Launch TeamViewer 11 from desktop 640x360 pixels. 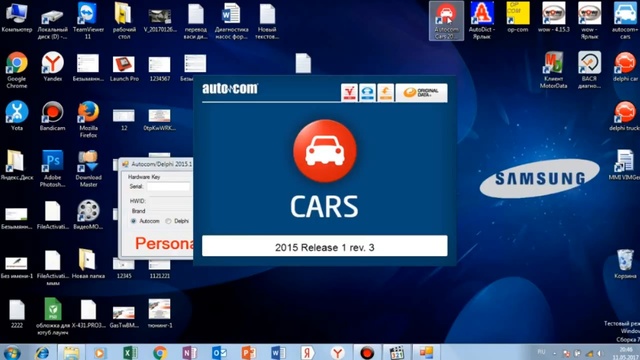(88, 20)
